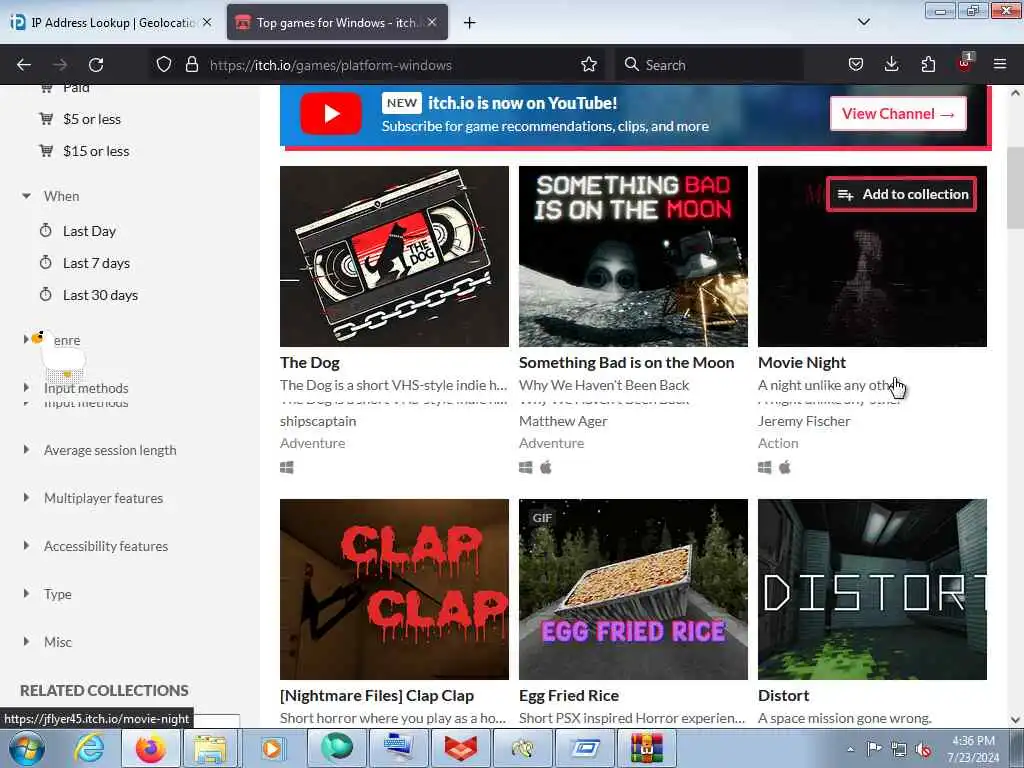Image resolution: width=1024 pixels, height=768 pixels.
Task: Visit author Matthew Ager's page
Action: click(x=563, y=421)
